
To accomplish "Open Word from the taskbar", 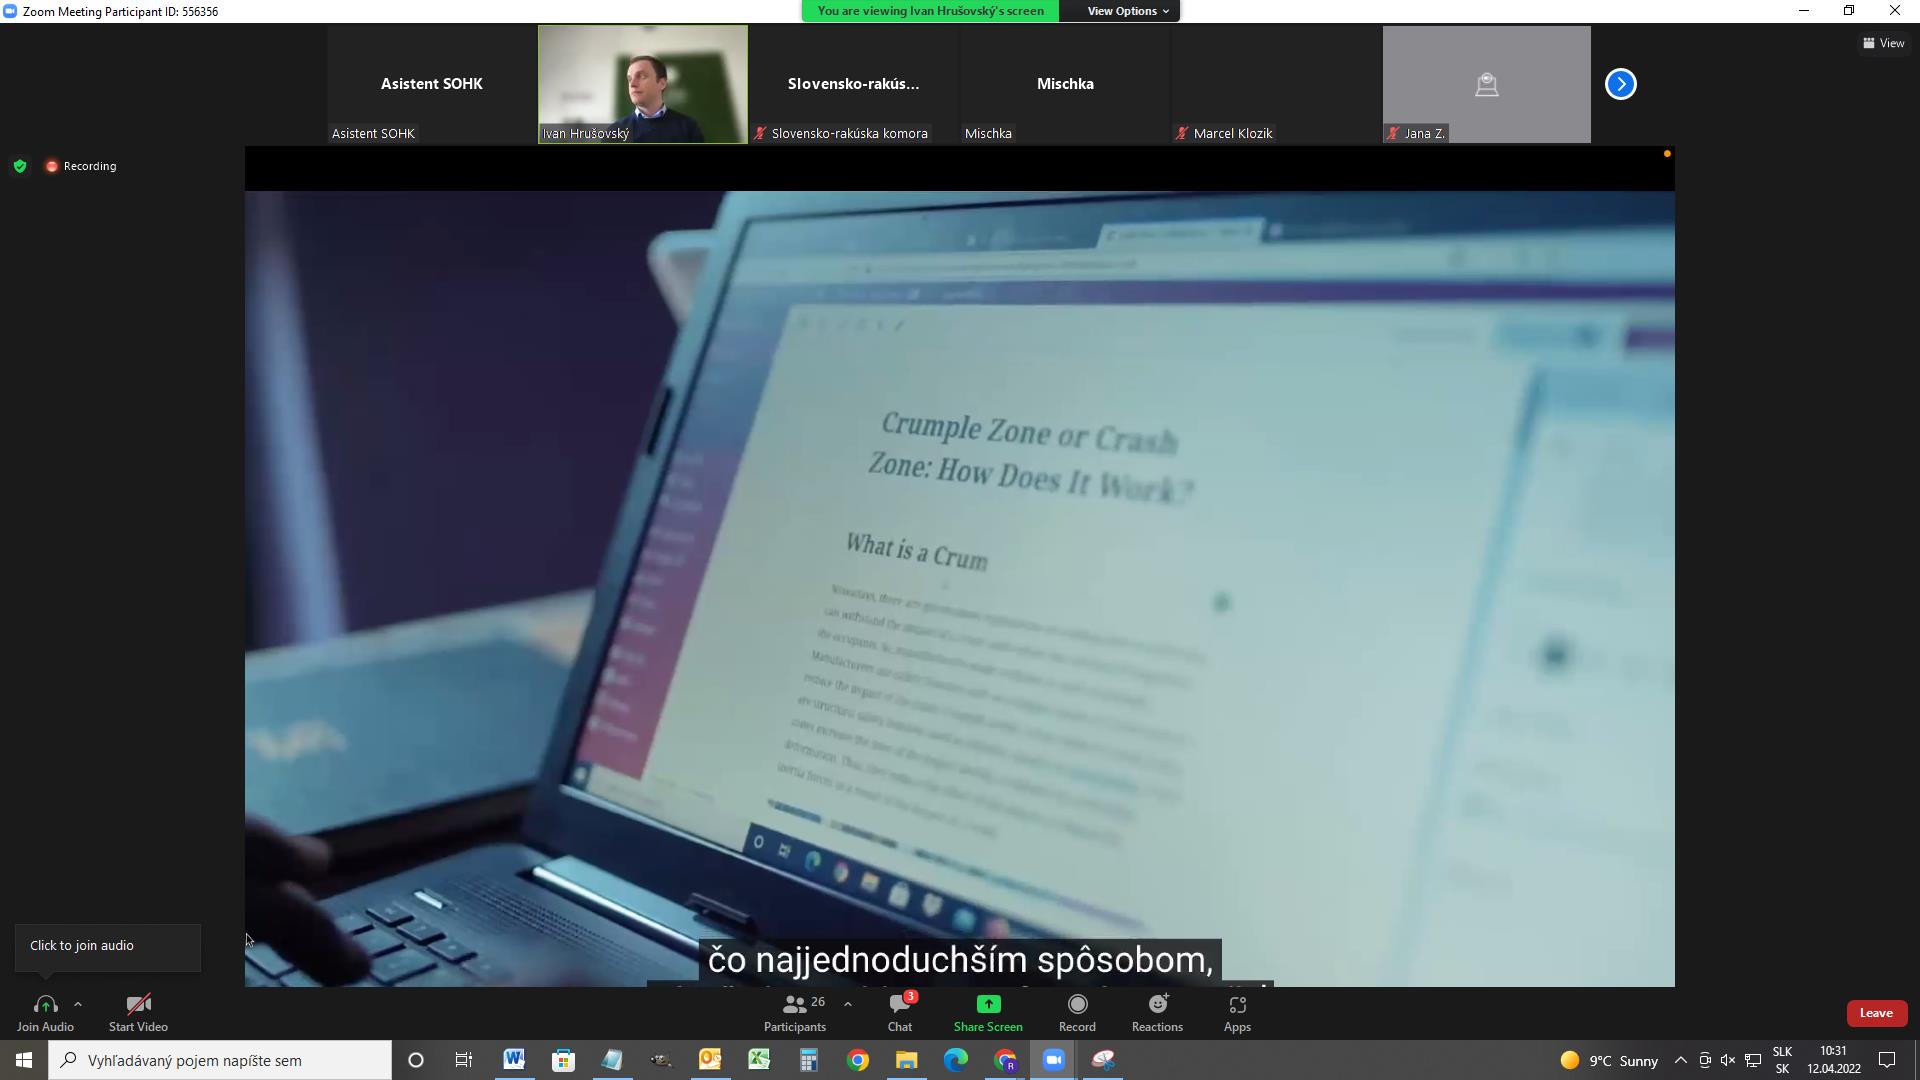I will coord(514,1060).
